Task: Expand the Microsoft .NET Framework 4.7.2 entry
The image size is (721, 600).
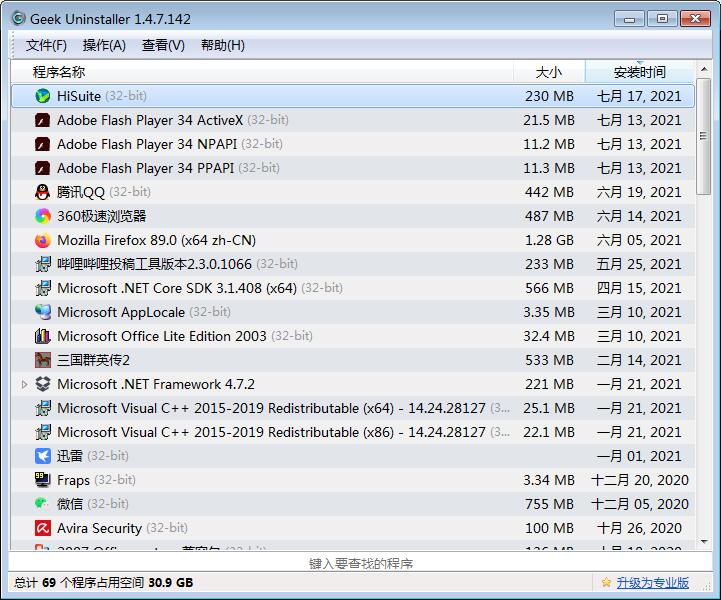Action: tap(24, 384)
